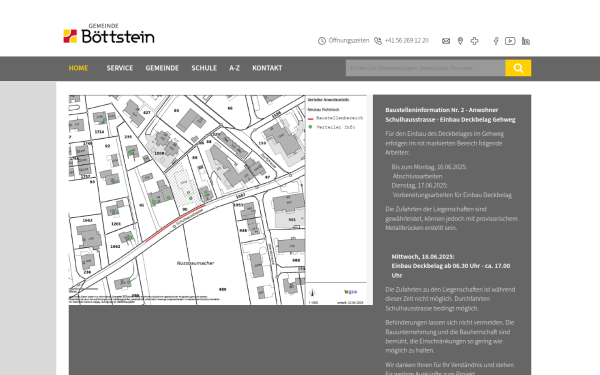
Task: Open the LinkedIn icon
Action: pos(526,41)
